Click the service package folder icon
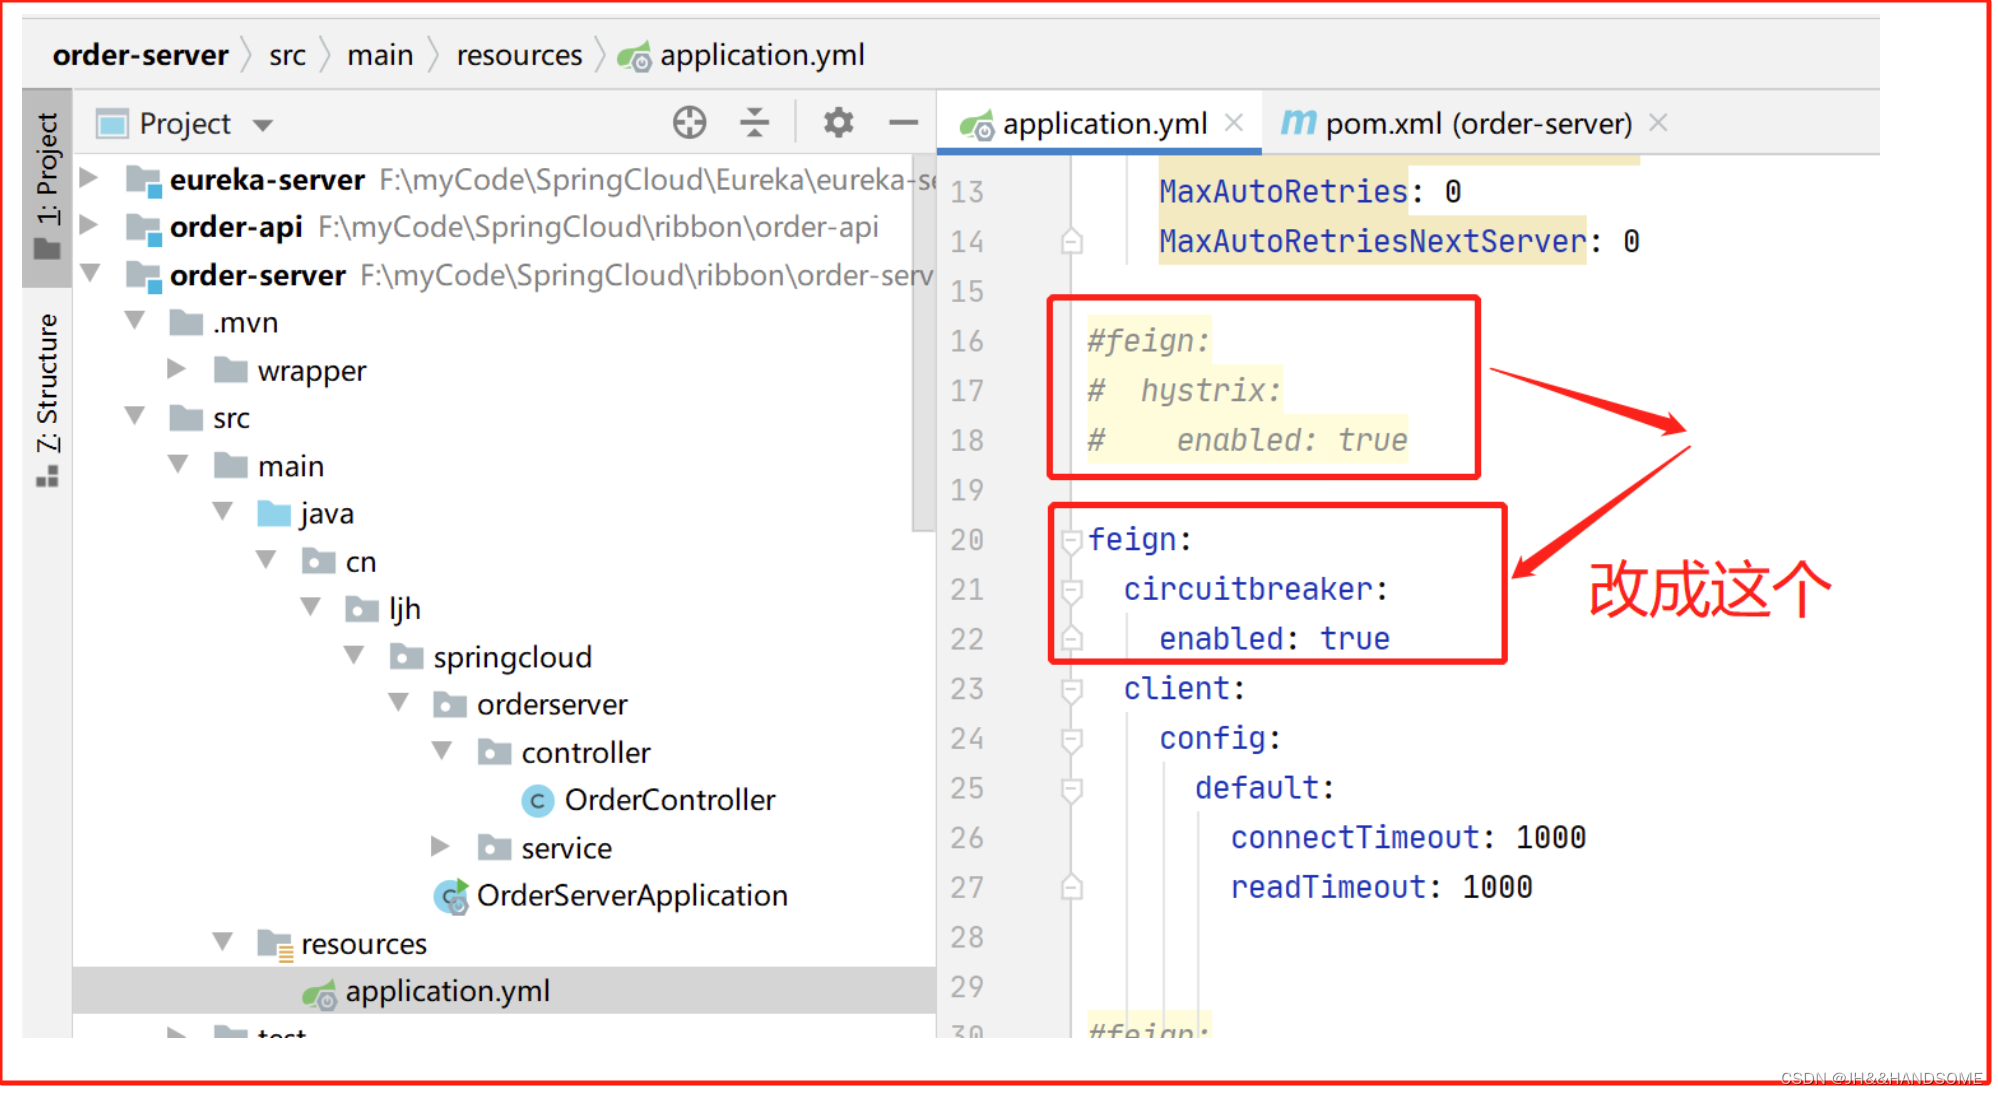 tap(494, 848)
